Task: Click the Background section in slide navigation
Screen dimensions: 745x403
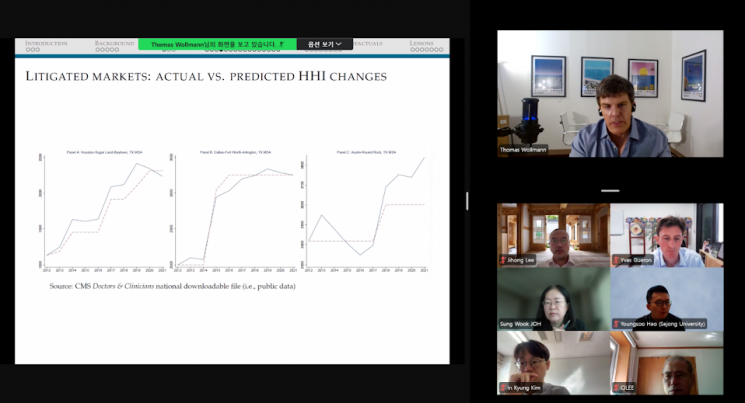Action: (x=115, y=43)
